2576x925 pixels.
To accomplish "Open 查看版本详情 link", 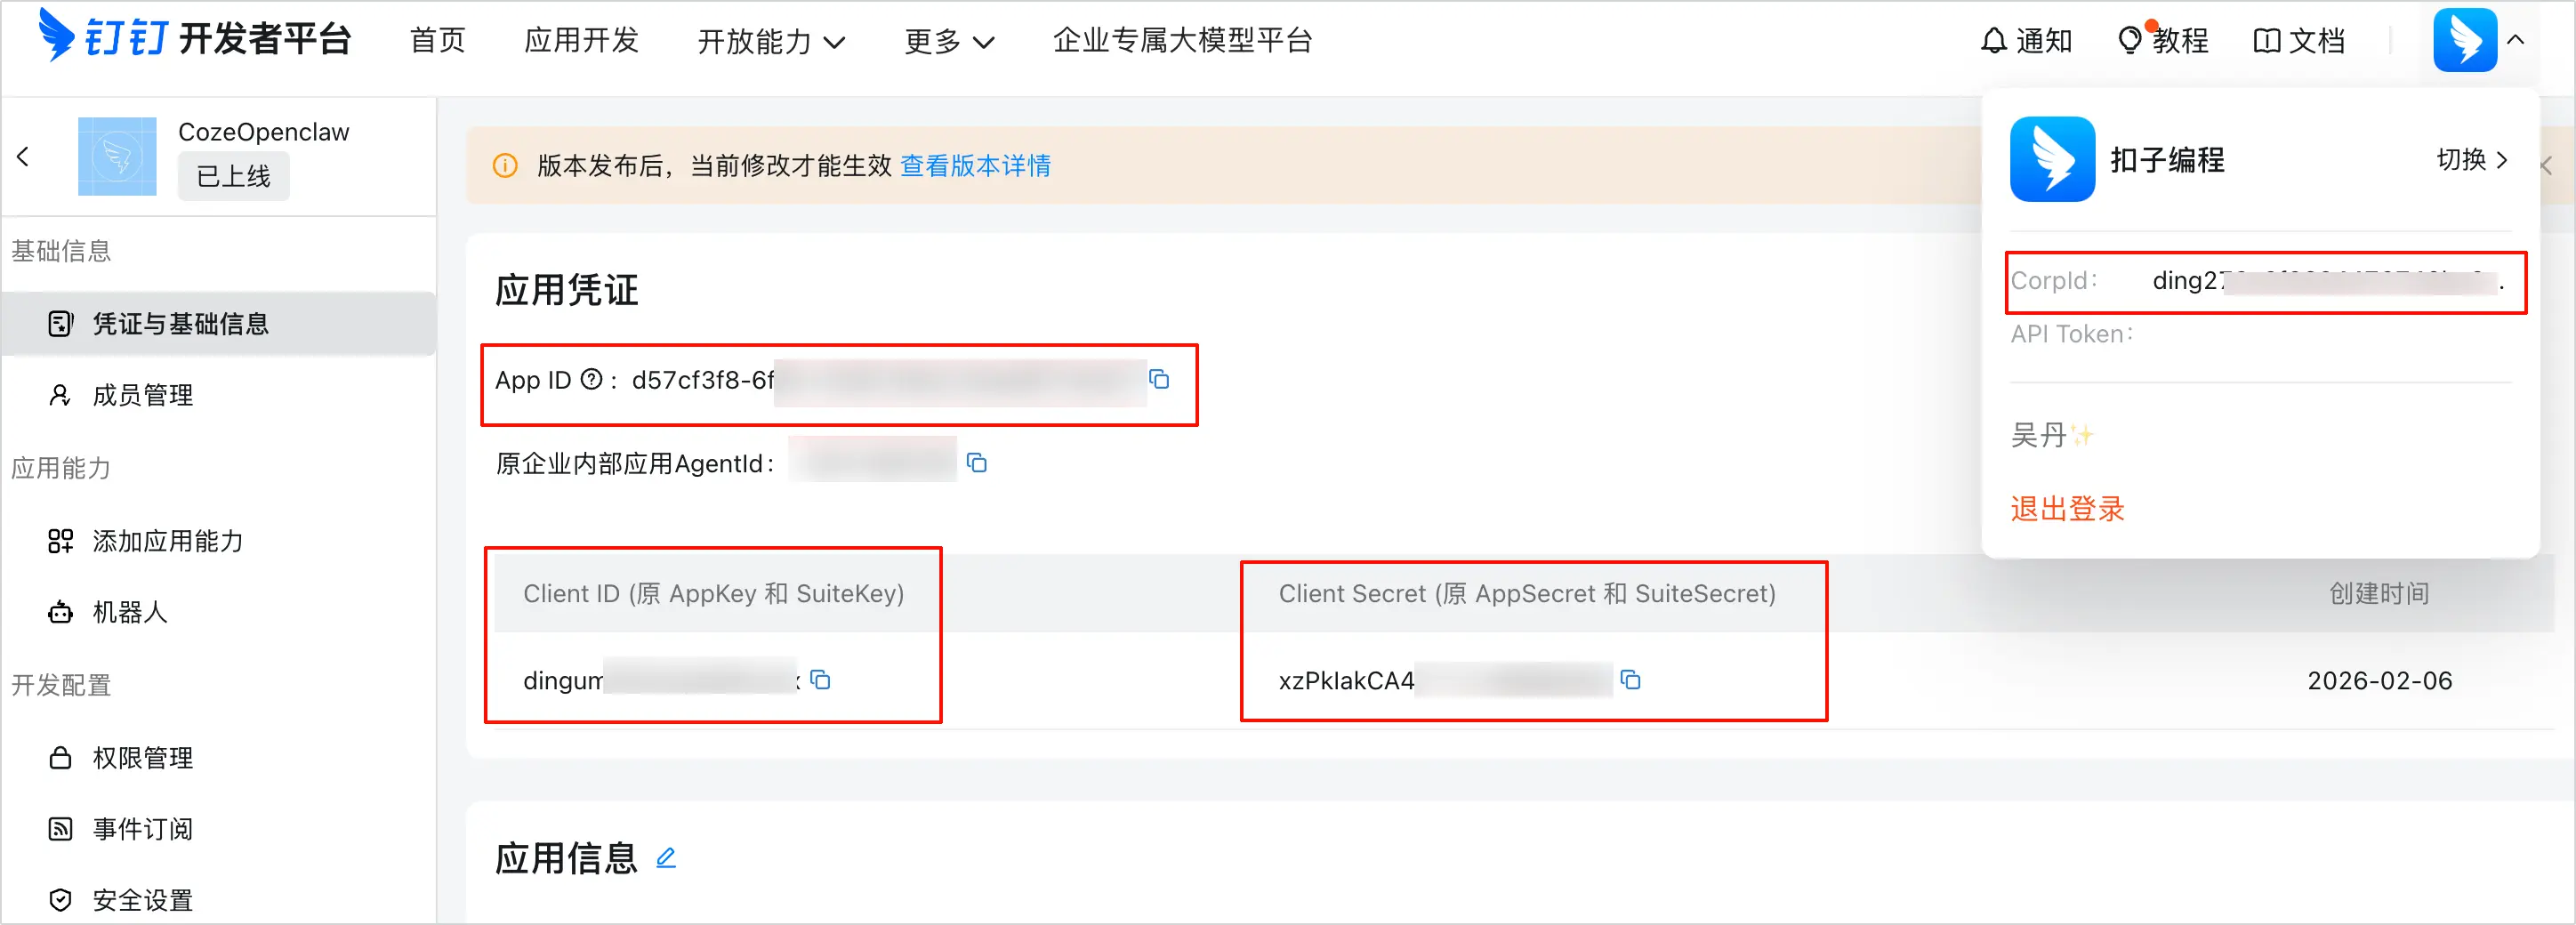I will 975,166.
